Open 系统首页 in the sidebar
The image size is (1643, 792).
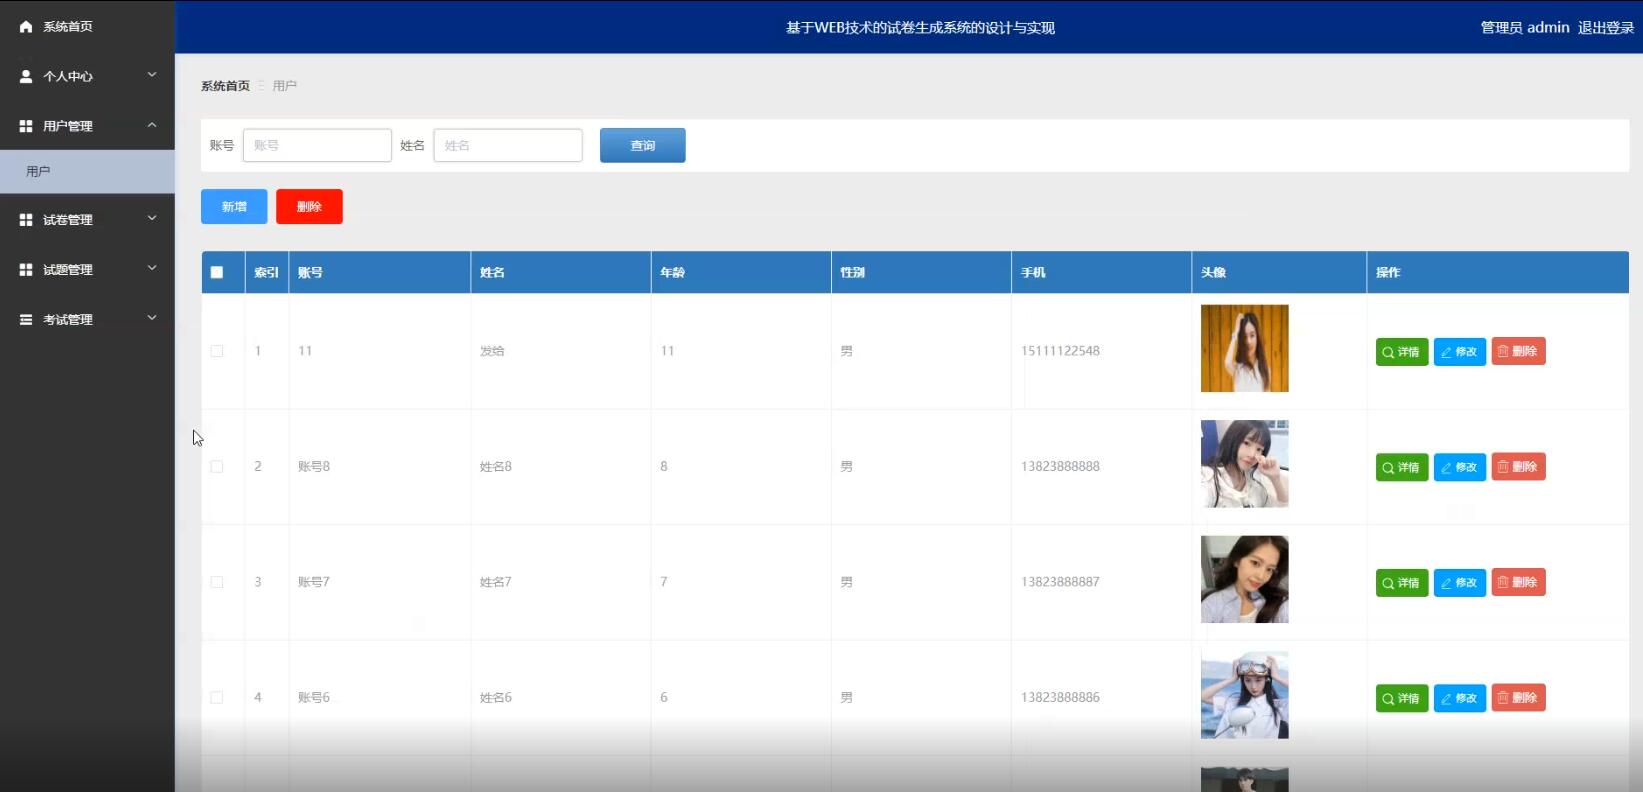click(87, 27)
